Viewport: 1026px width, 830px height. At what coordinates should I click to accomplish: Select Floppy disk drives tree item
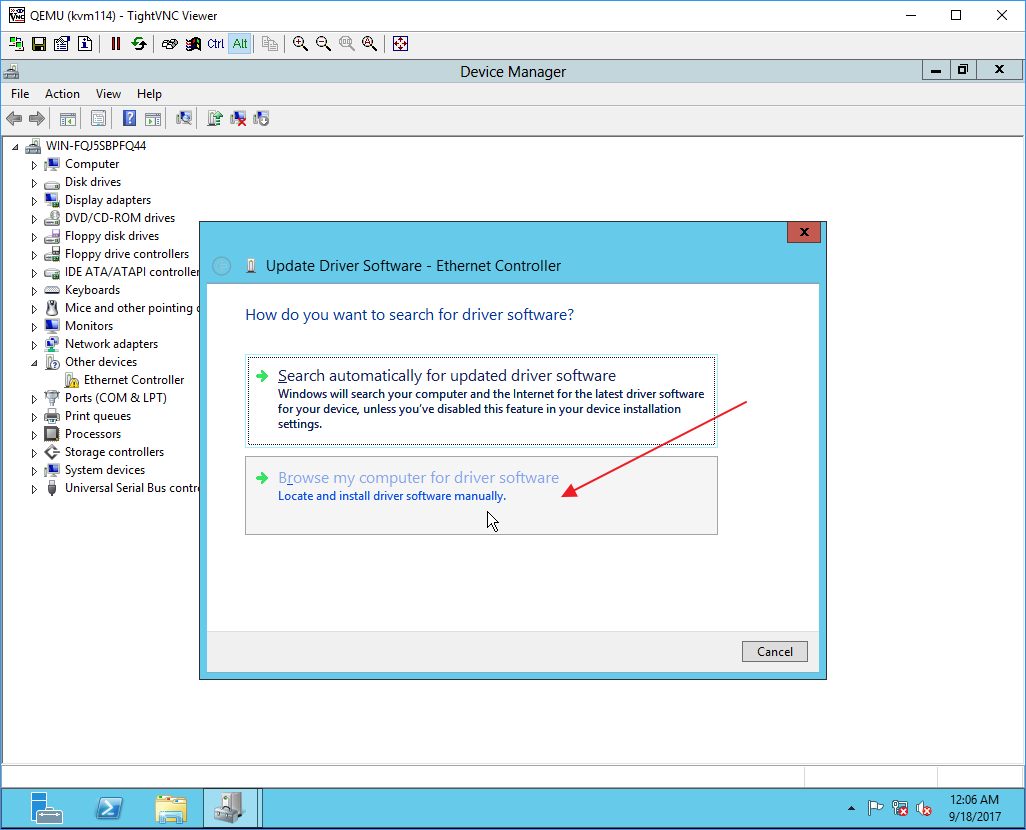pos(111,236)
